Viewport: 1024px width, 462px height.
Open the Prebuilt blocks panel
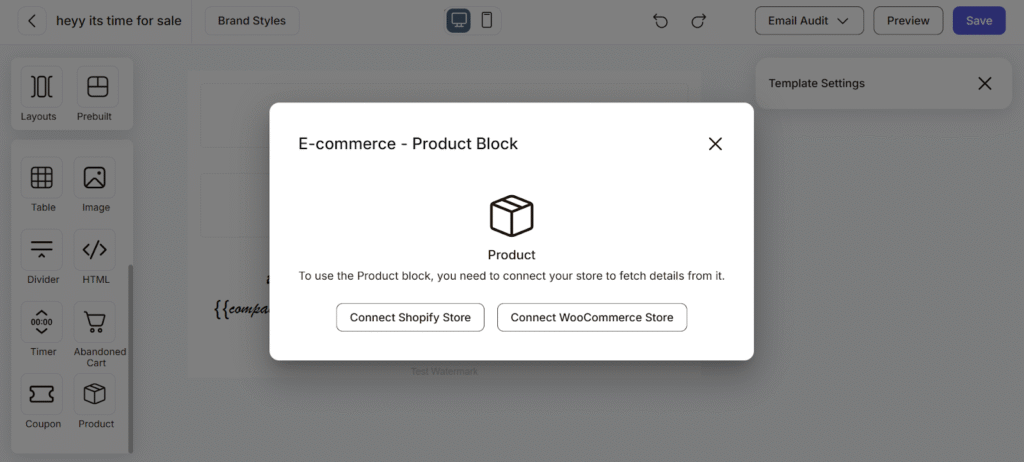(98, 86)
